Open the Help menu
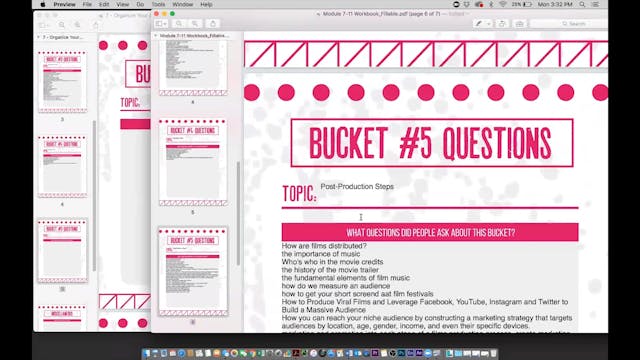This screenshot has width=640, height=360. [x=206, y=4]
